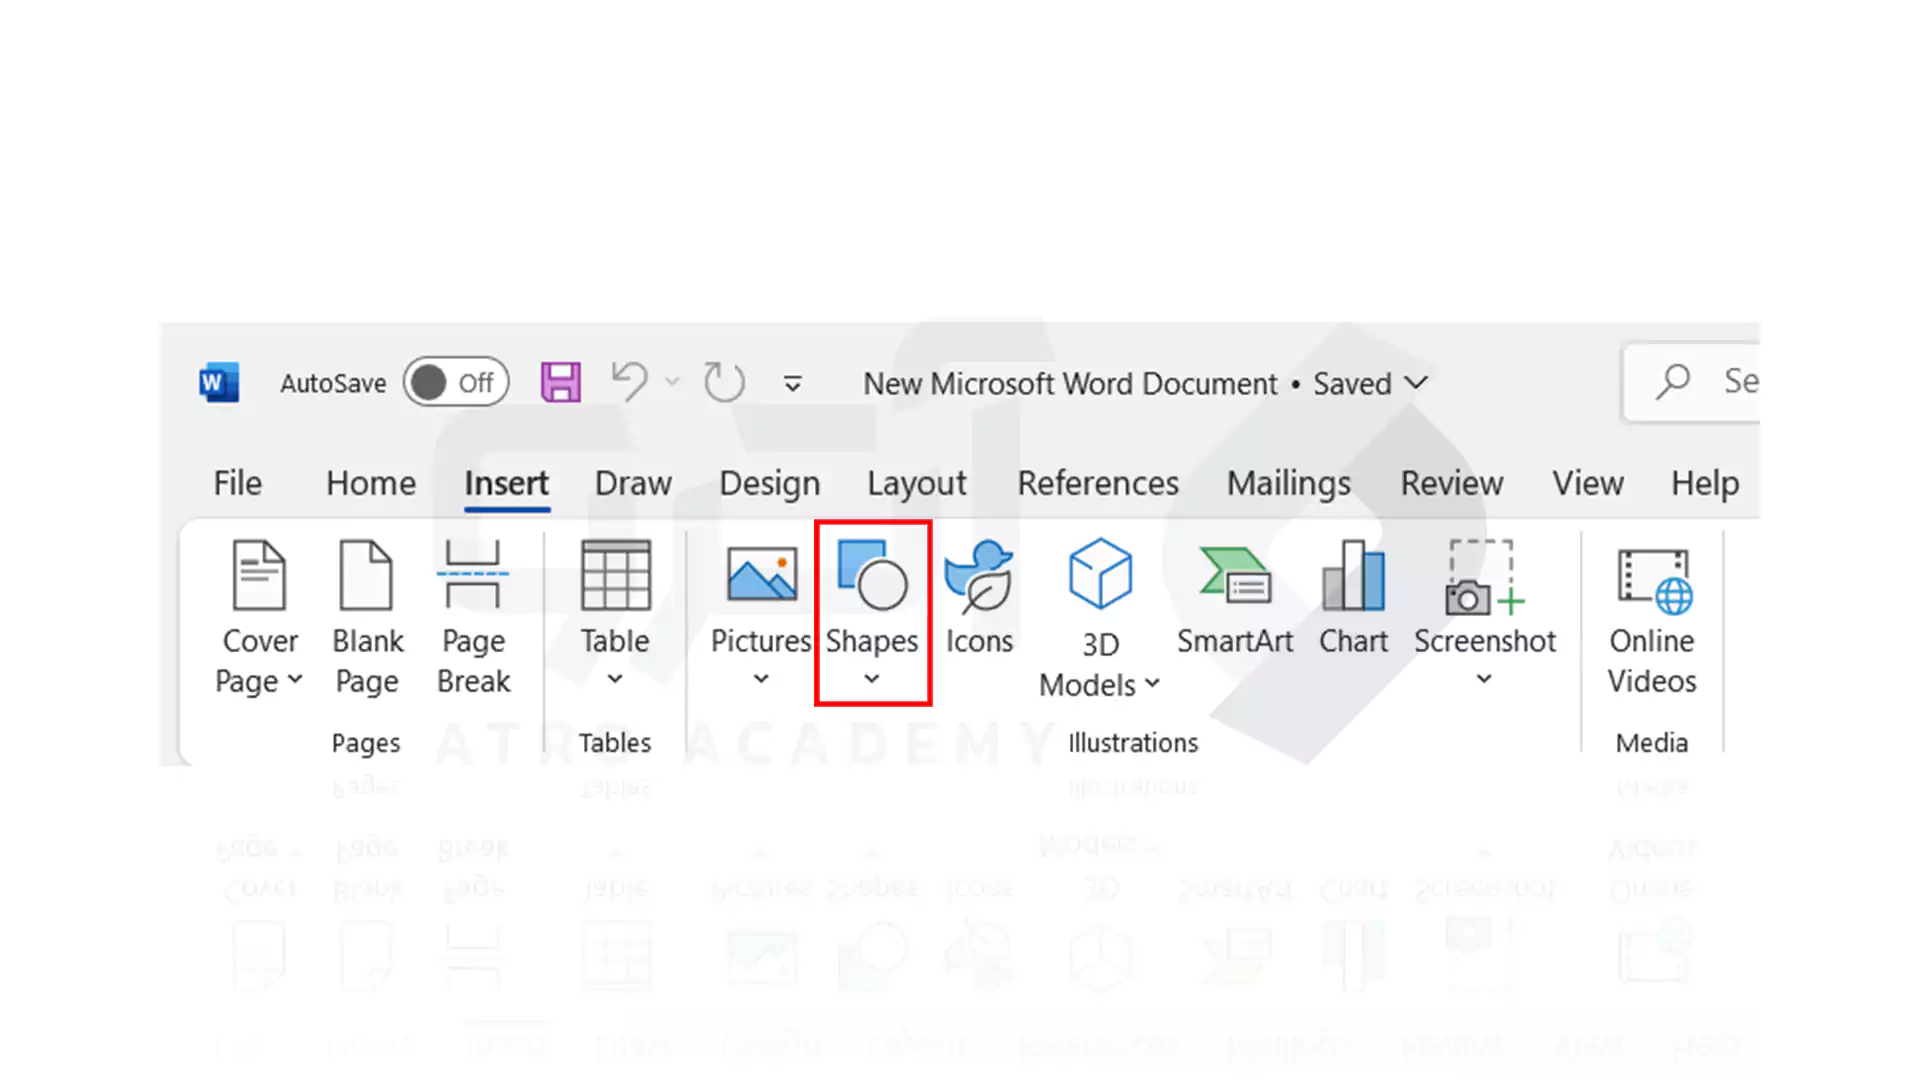
Task: Click the search magnifier box
Action: (x=1690, y=382)
